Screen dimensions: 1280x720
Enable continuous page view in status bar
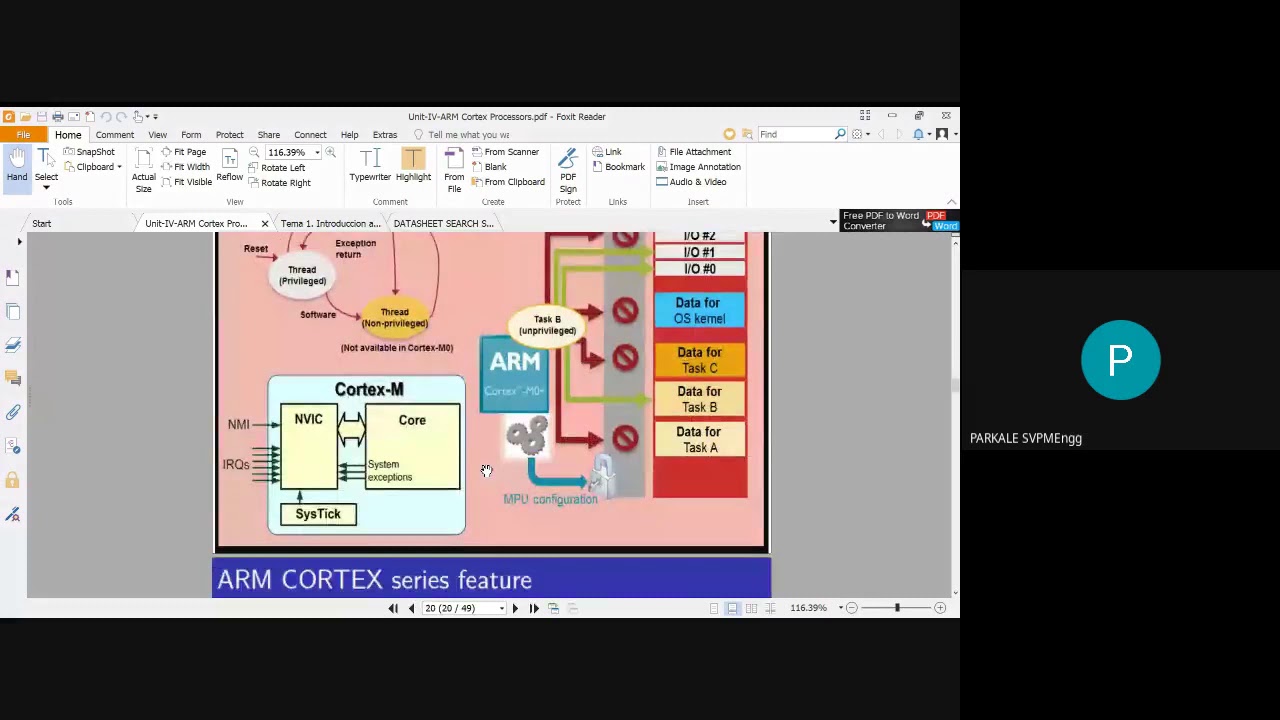click(x=733, y=608)
